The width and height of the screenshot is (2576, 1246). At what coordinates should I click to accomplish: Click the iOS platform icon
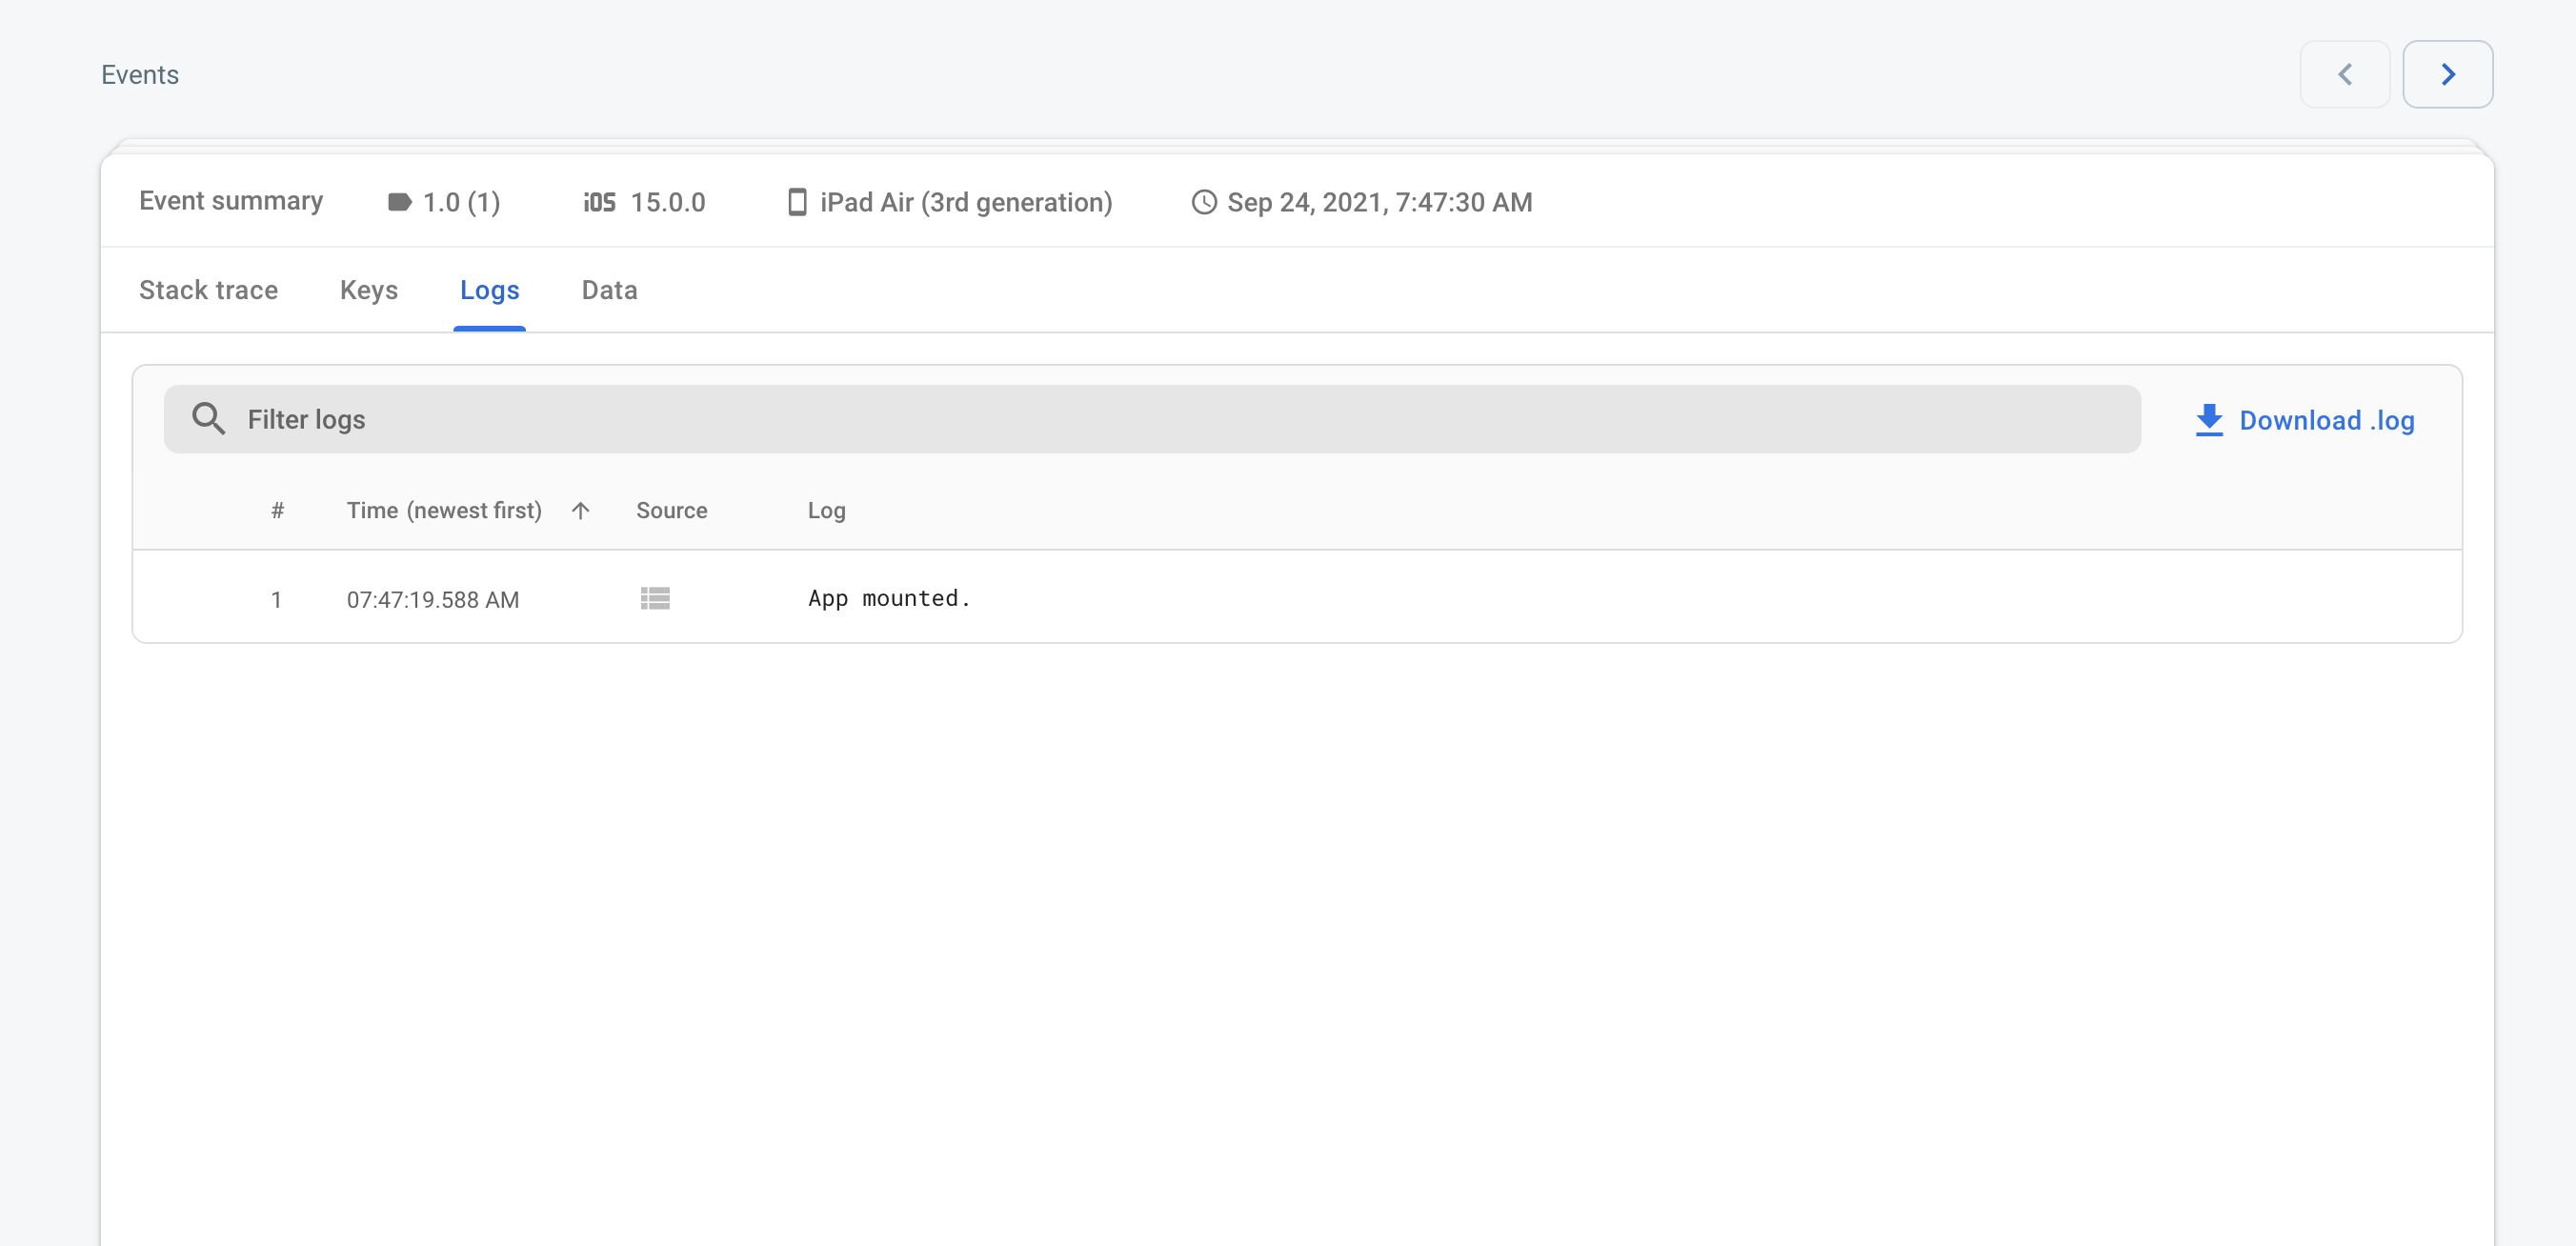point(599,202)
